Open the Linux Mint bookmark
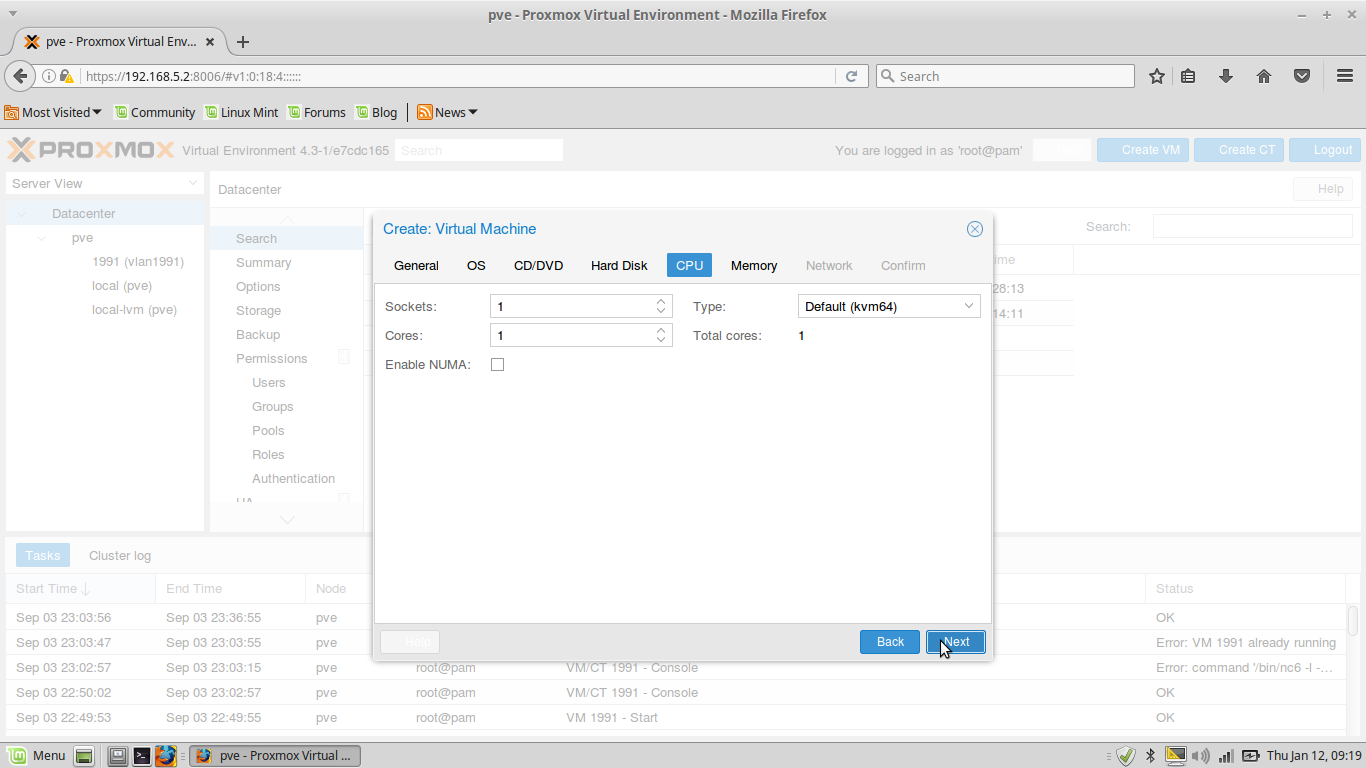1366x768 pixels. 241,112
